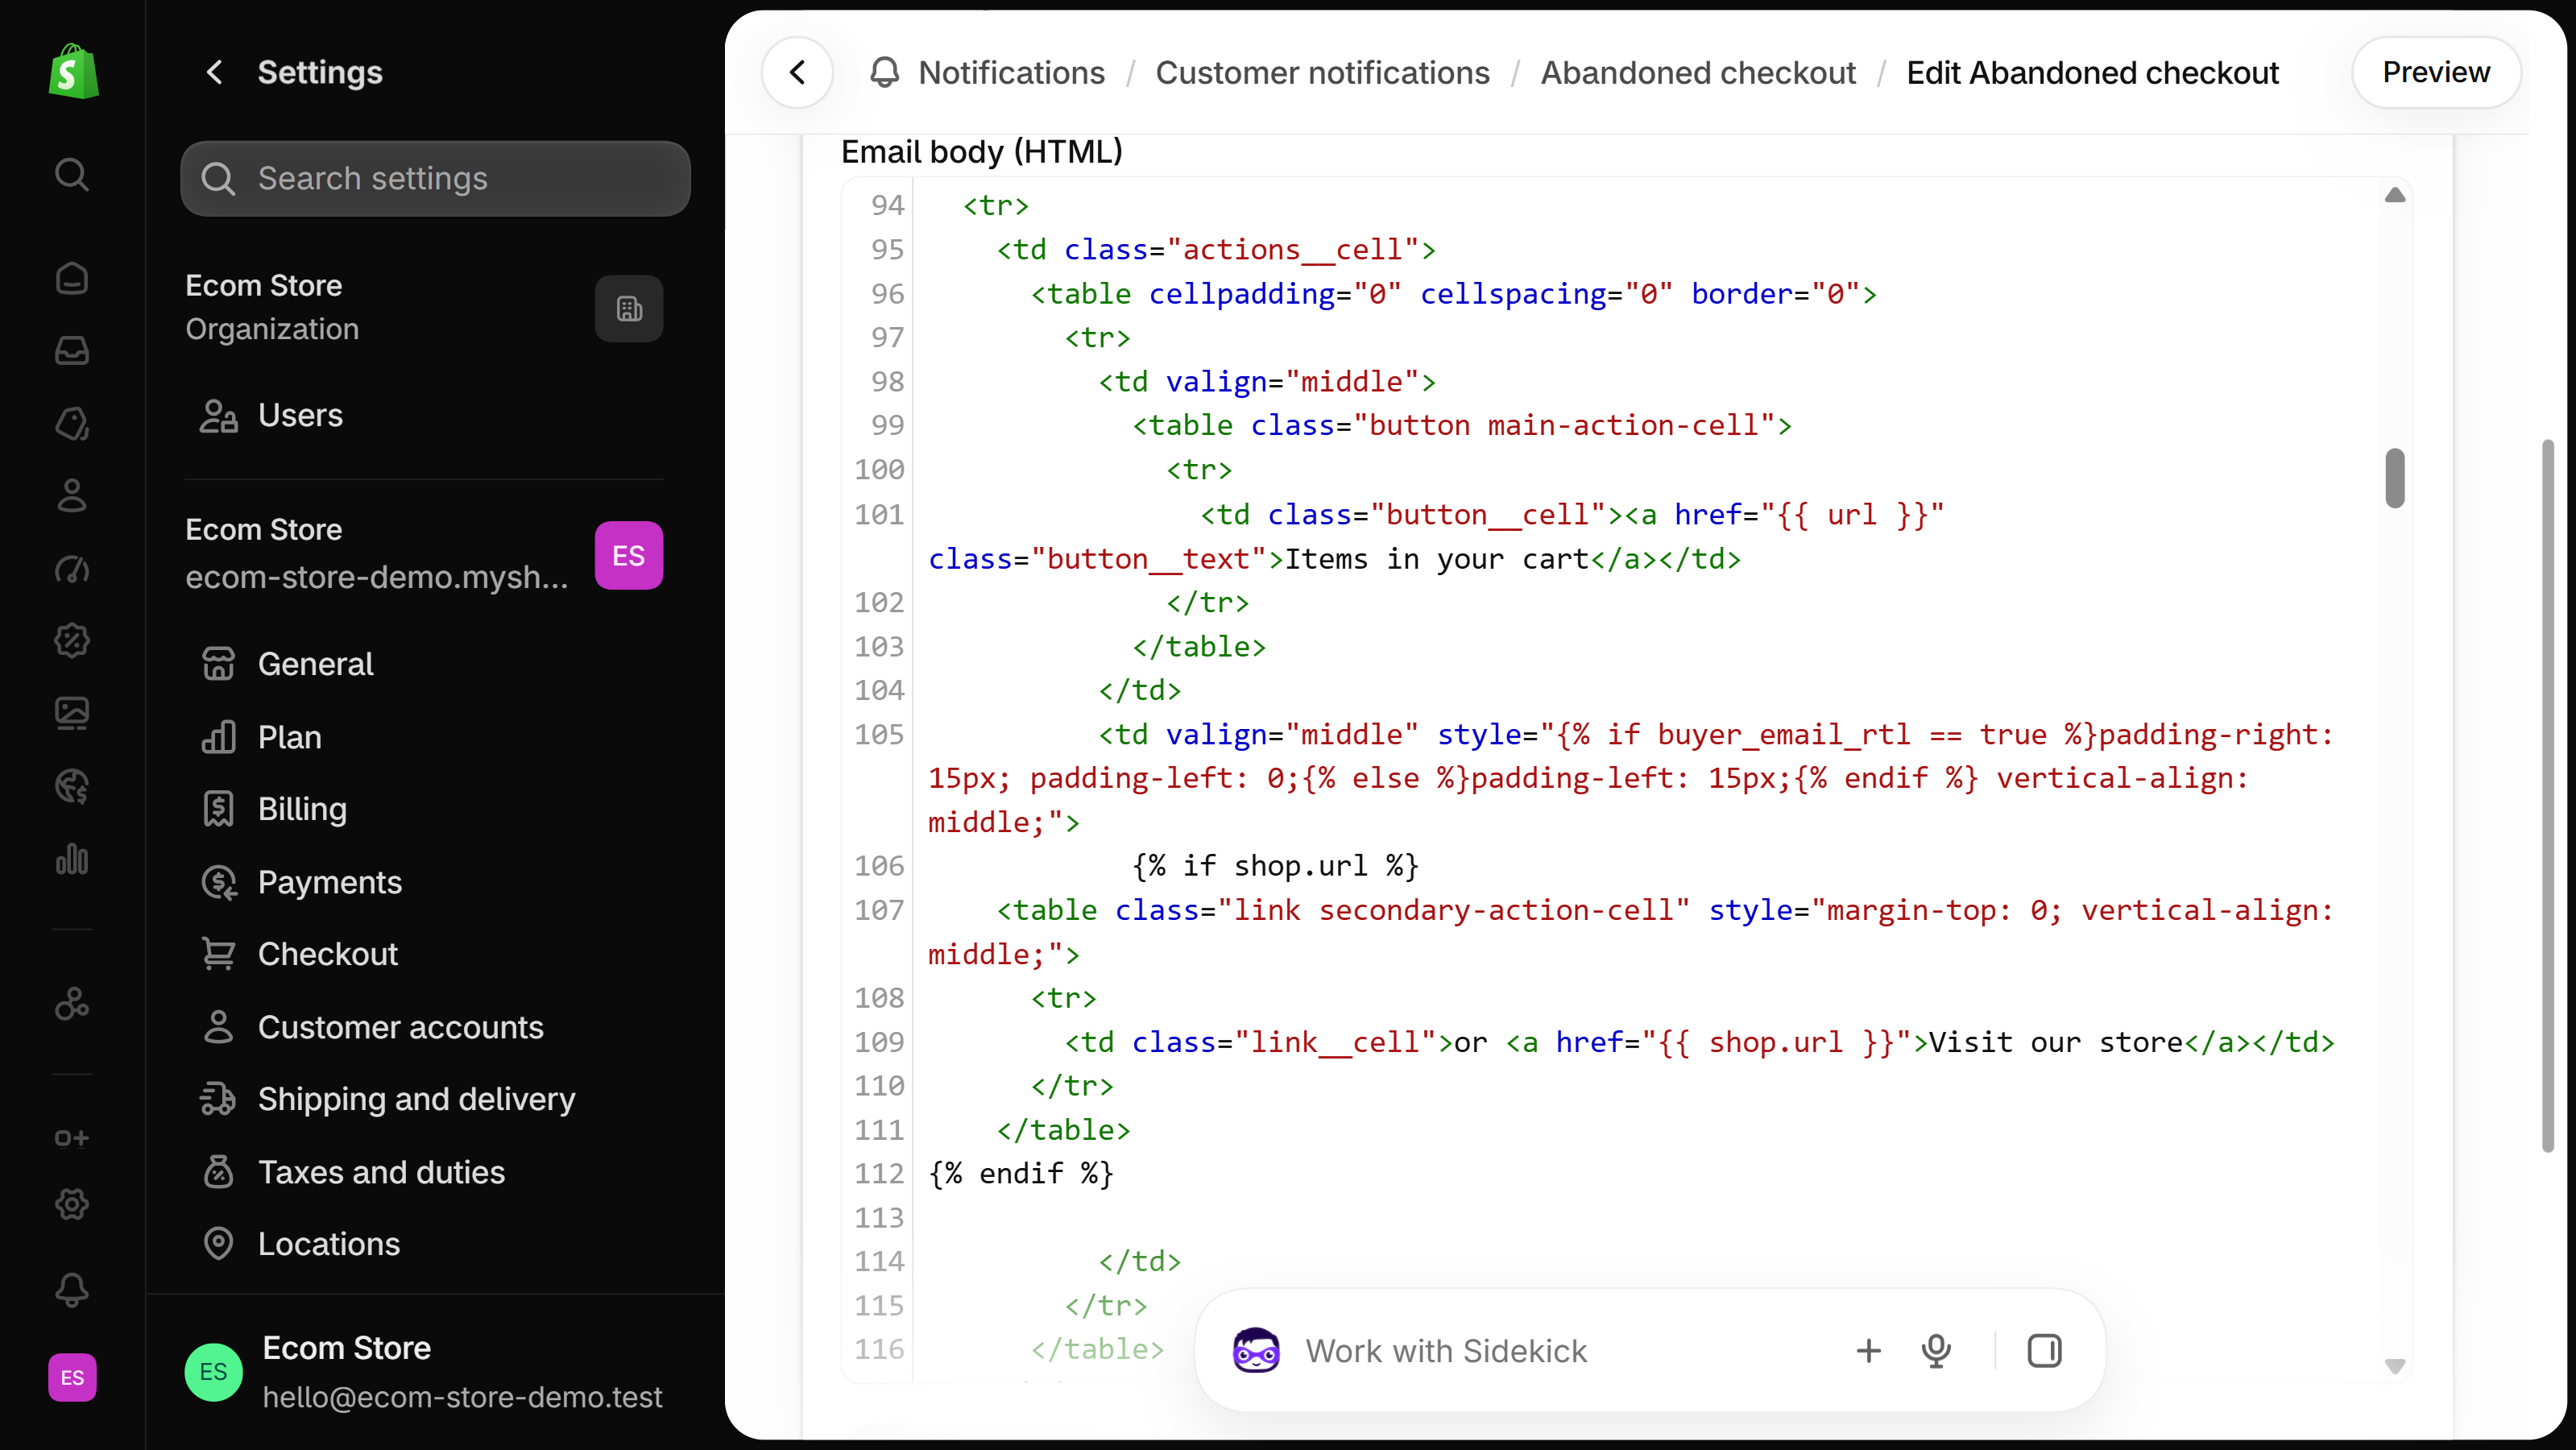Click the Email body (HTML) label

[x=982, y=152]
